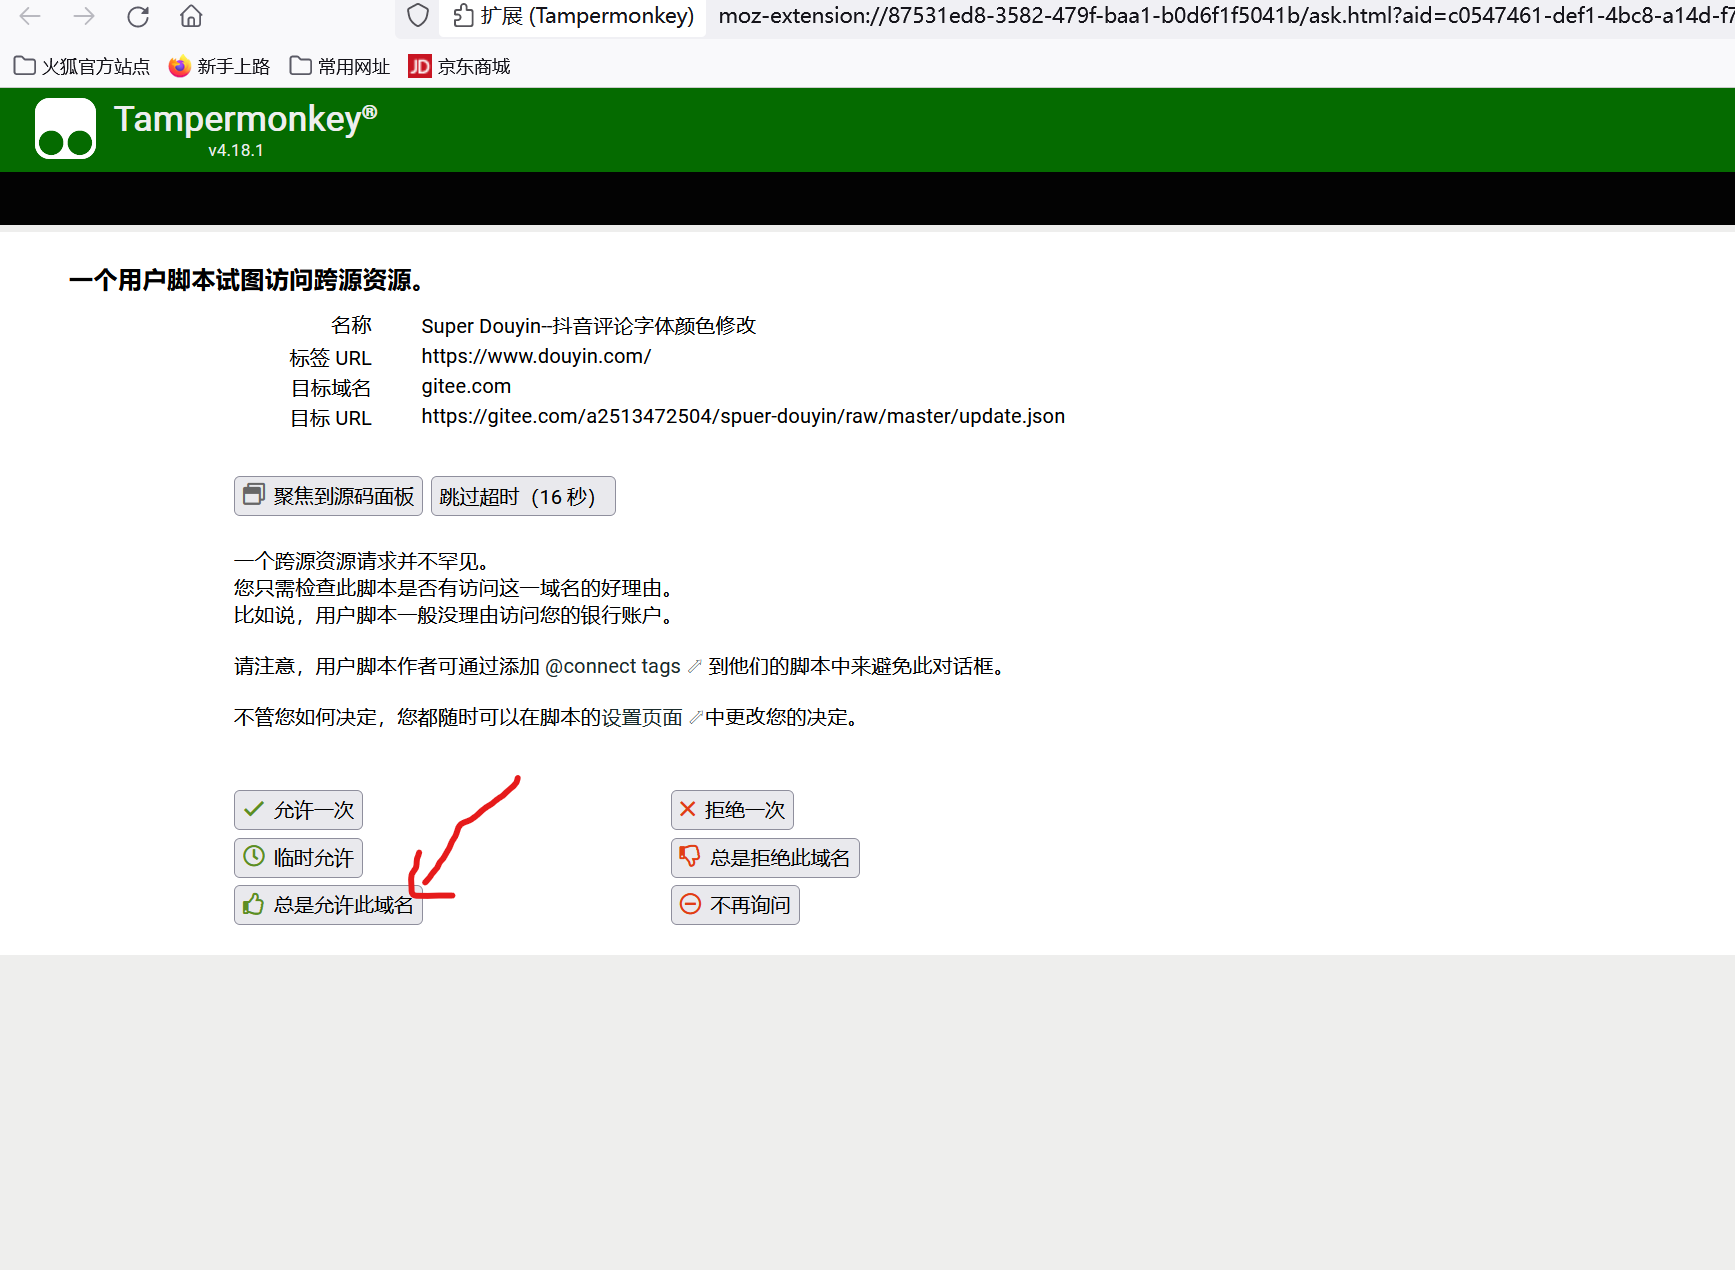The height and width of the screenshot is (1270, 1735).
Task: Click the Tampermonkey logo icon
Action: (65, 129)
